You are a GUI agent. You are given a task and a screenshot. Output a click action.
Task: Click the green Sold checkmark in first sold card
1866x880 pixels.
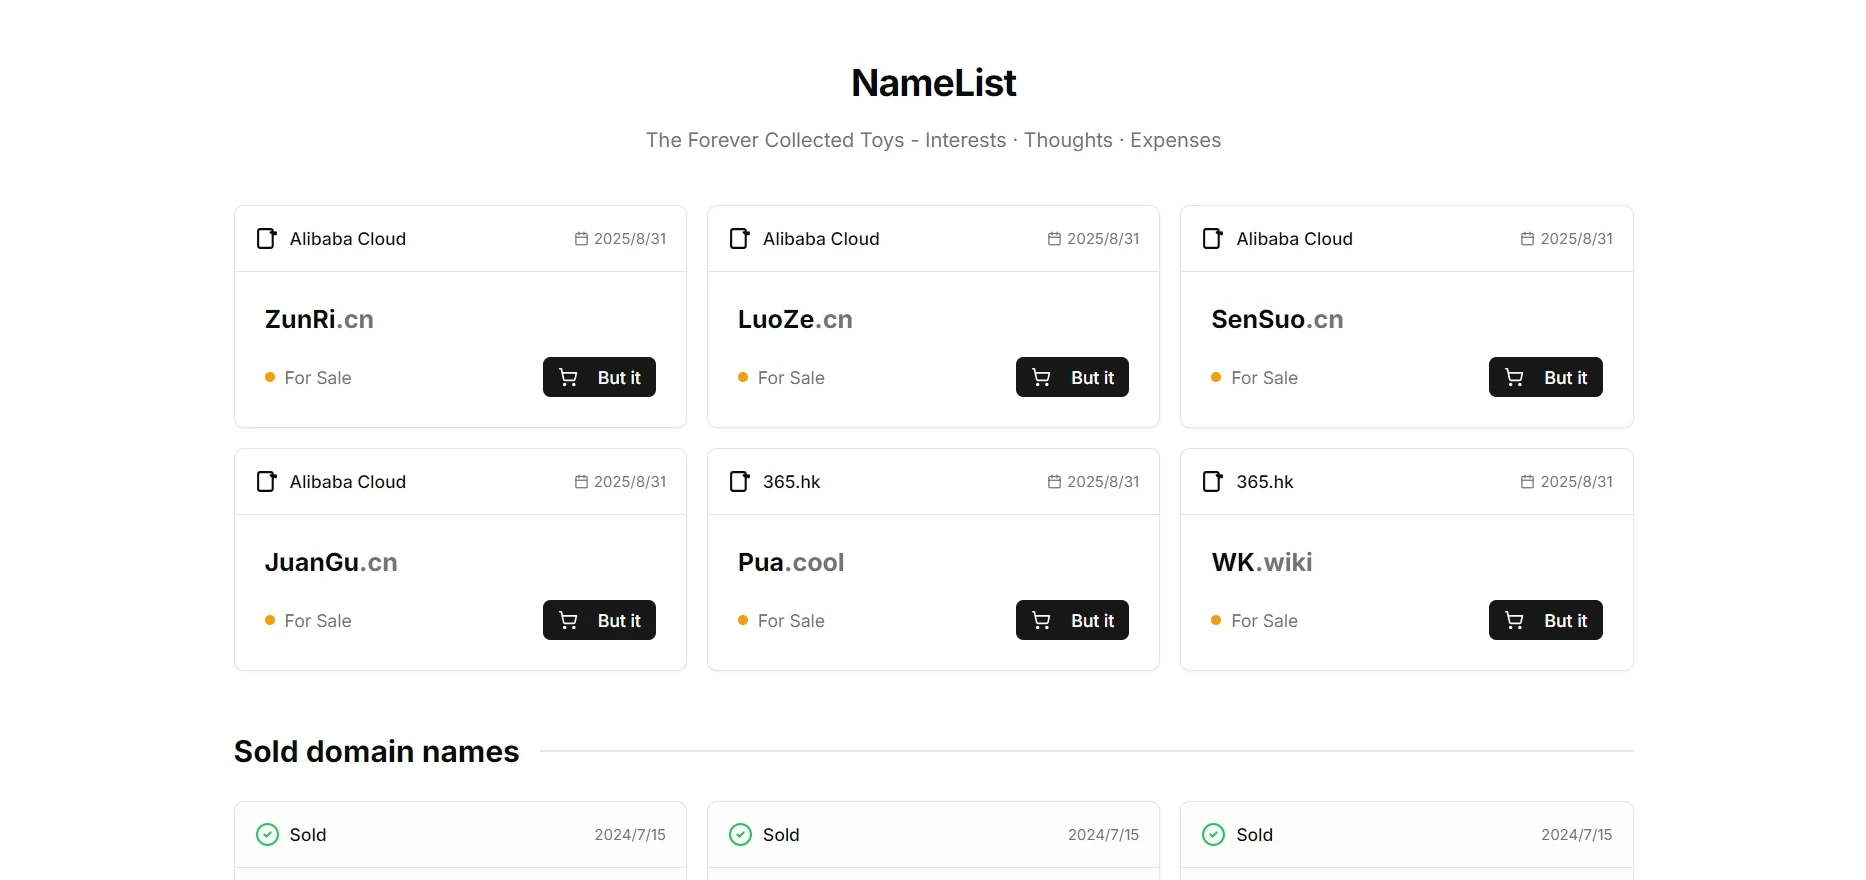point(267,834)
